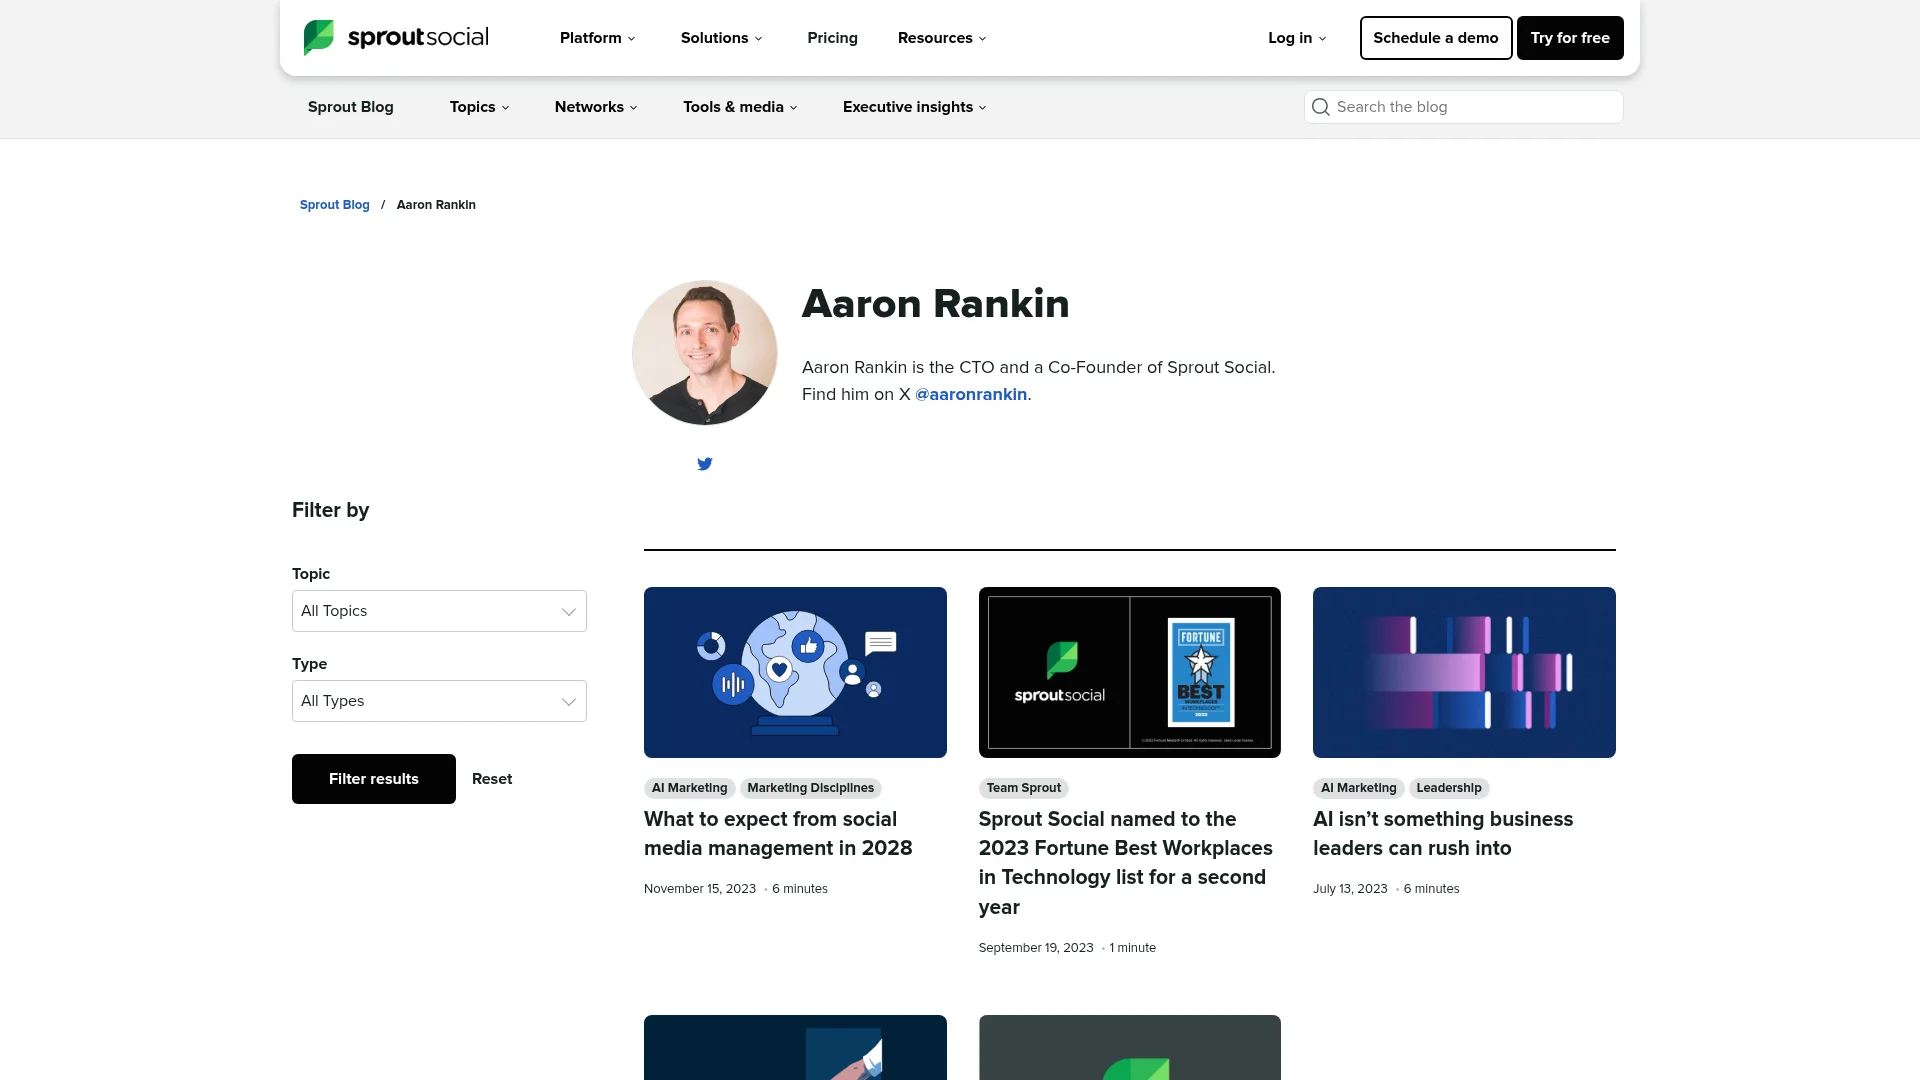Click the 'Filter by' heading
This screenshot has height=1080, width=1920.
click(x=331, y=510)
